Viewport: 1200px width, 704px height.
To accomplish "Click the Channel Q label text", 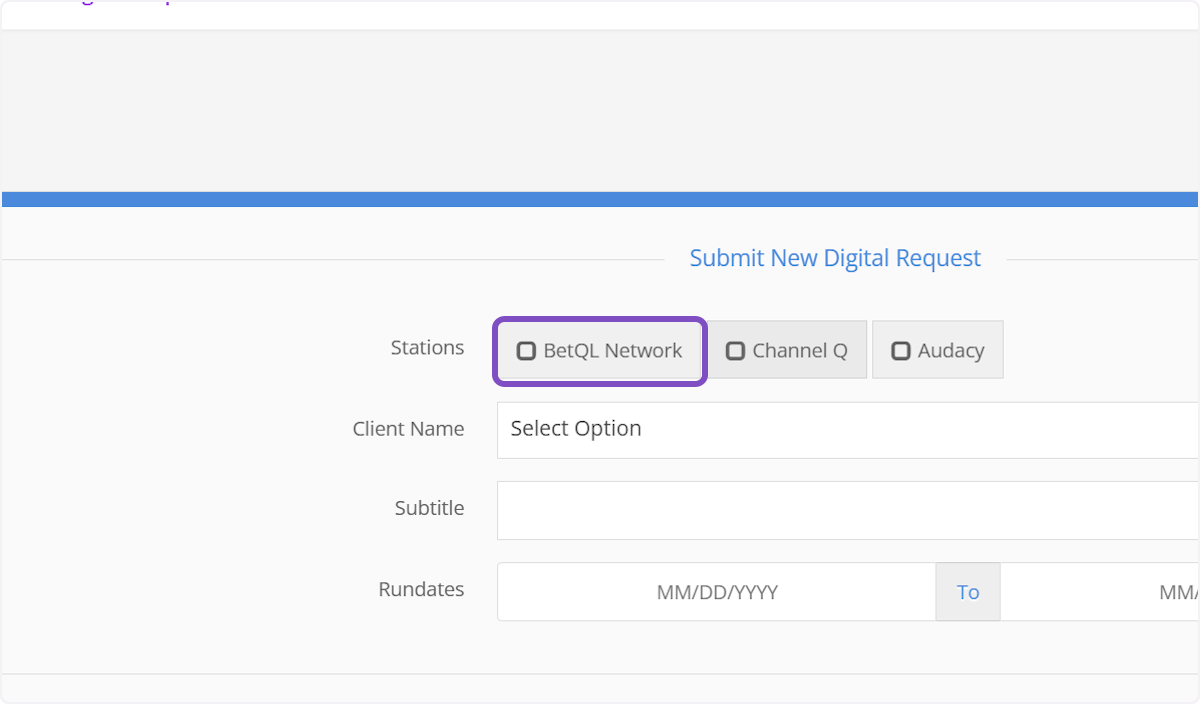I will click(x=799, y=351).
